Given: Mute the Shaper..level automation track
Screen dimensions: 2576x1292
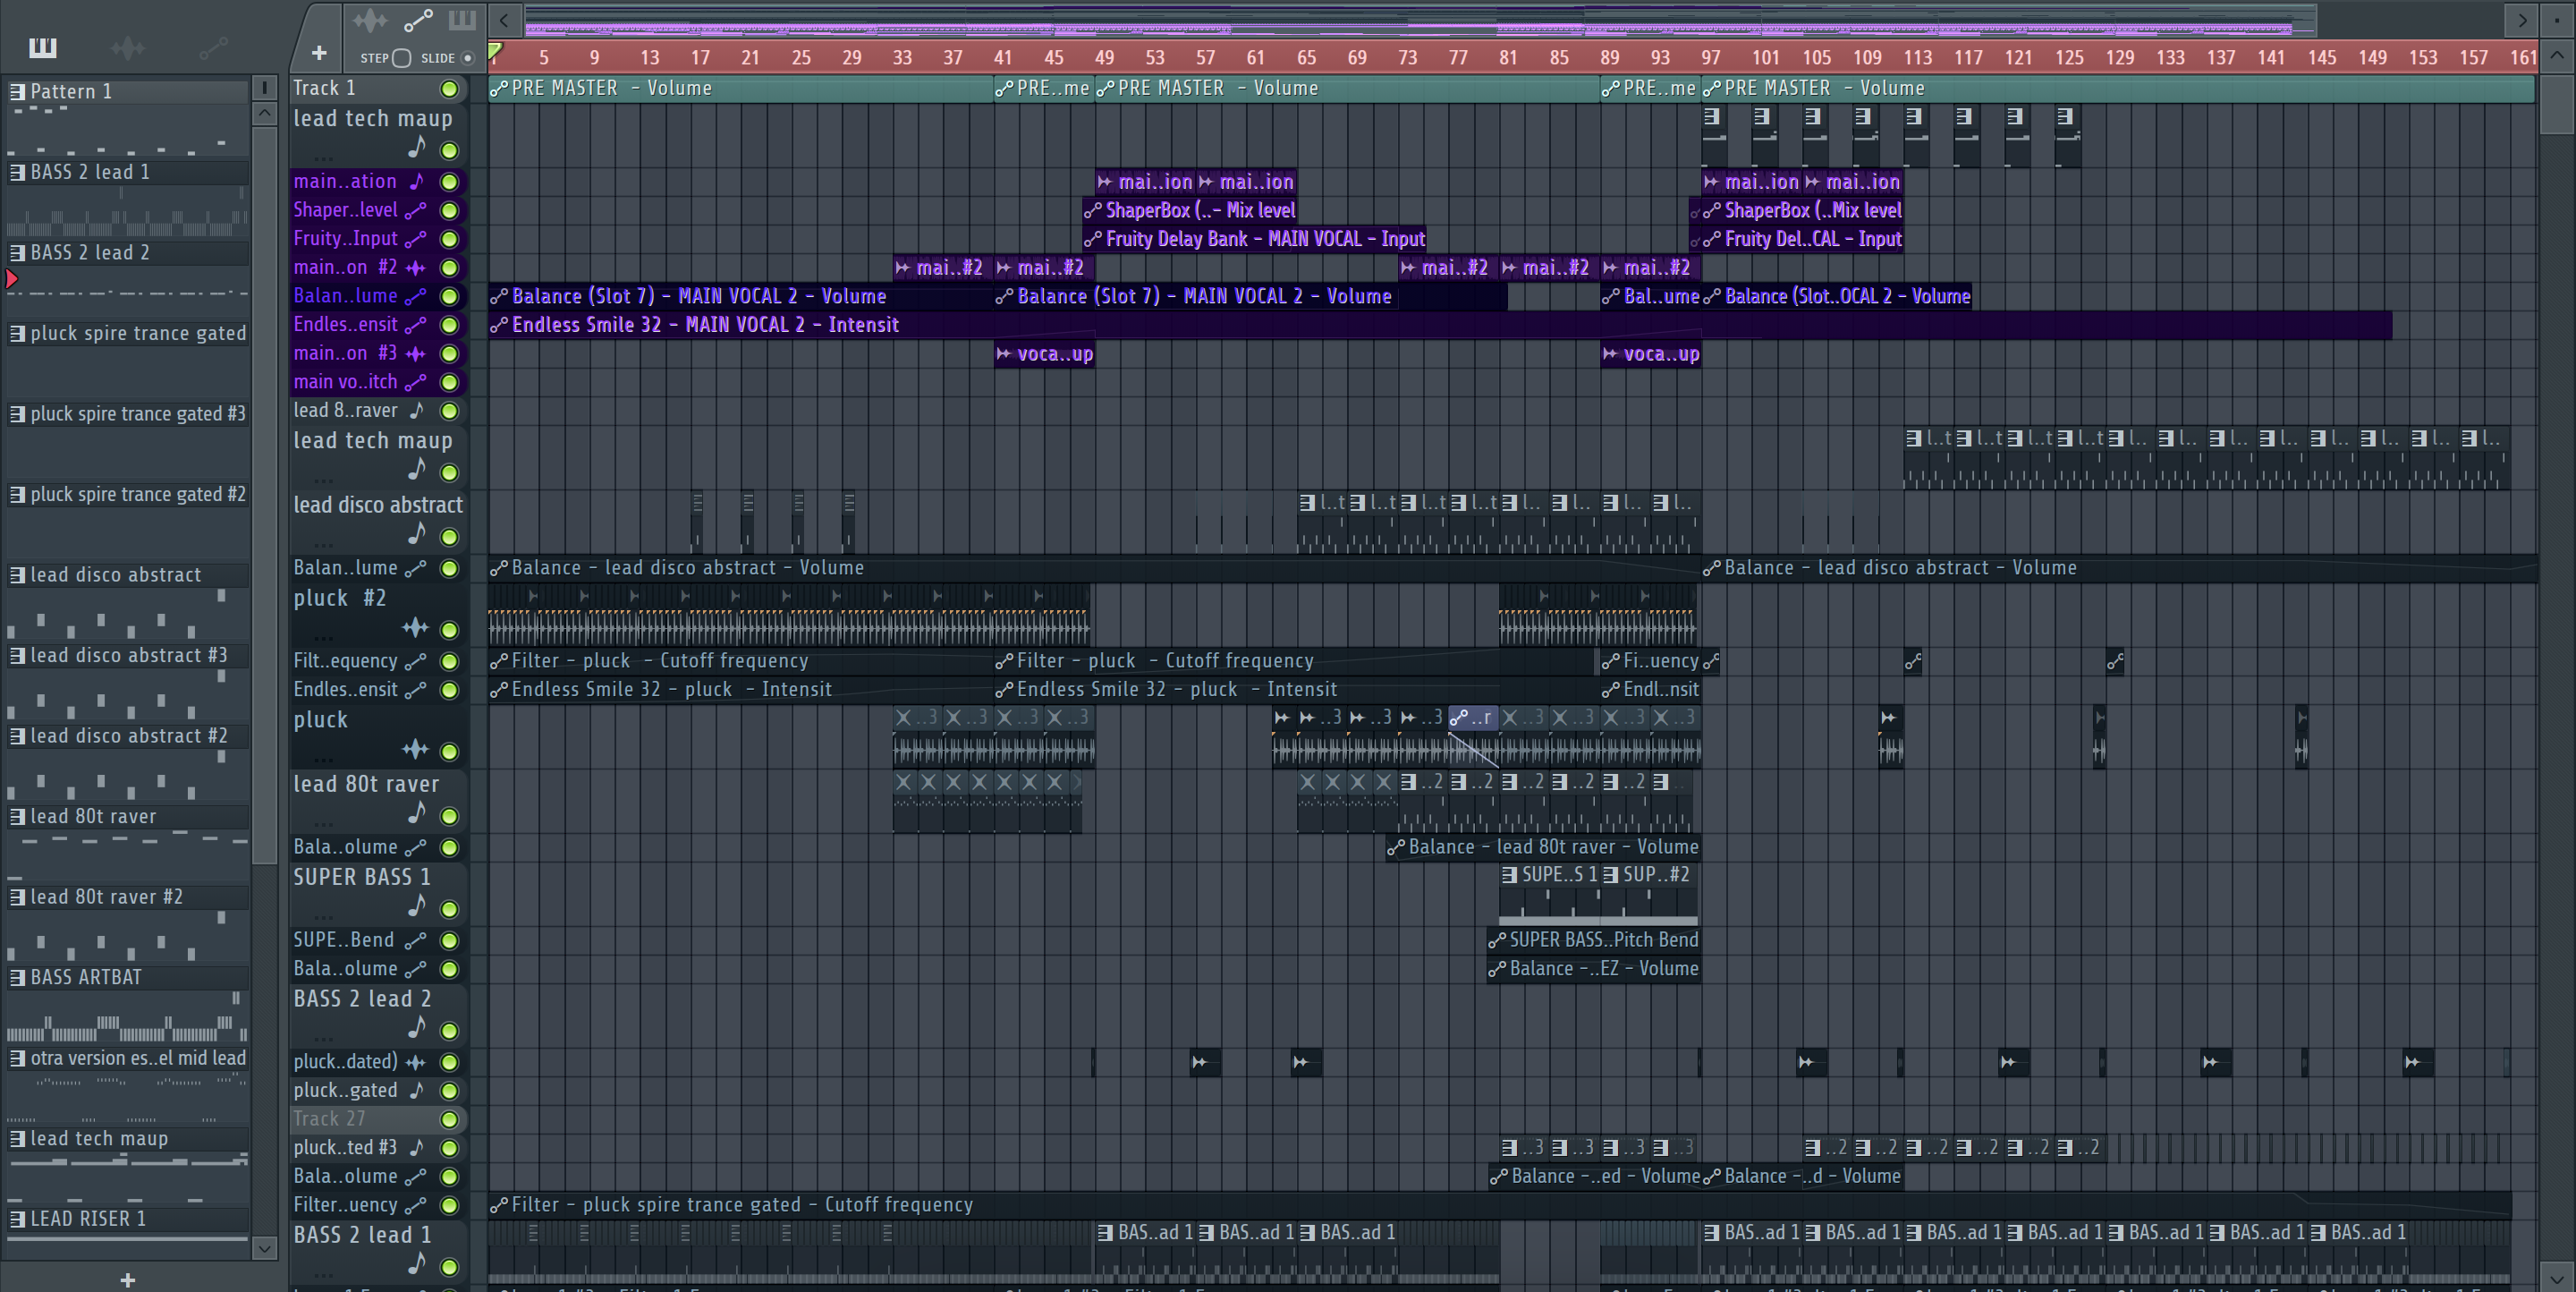Looking at the screenshot, I should coord(450,211).
